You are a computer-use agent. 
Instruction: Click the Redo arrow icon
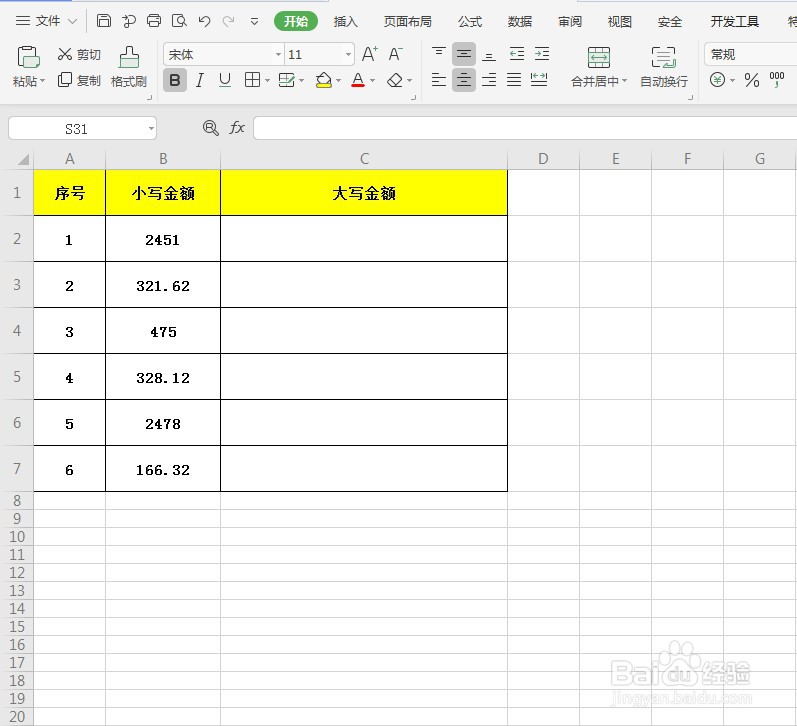(229, 21)
